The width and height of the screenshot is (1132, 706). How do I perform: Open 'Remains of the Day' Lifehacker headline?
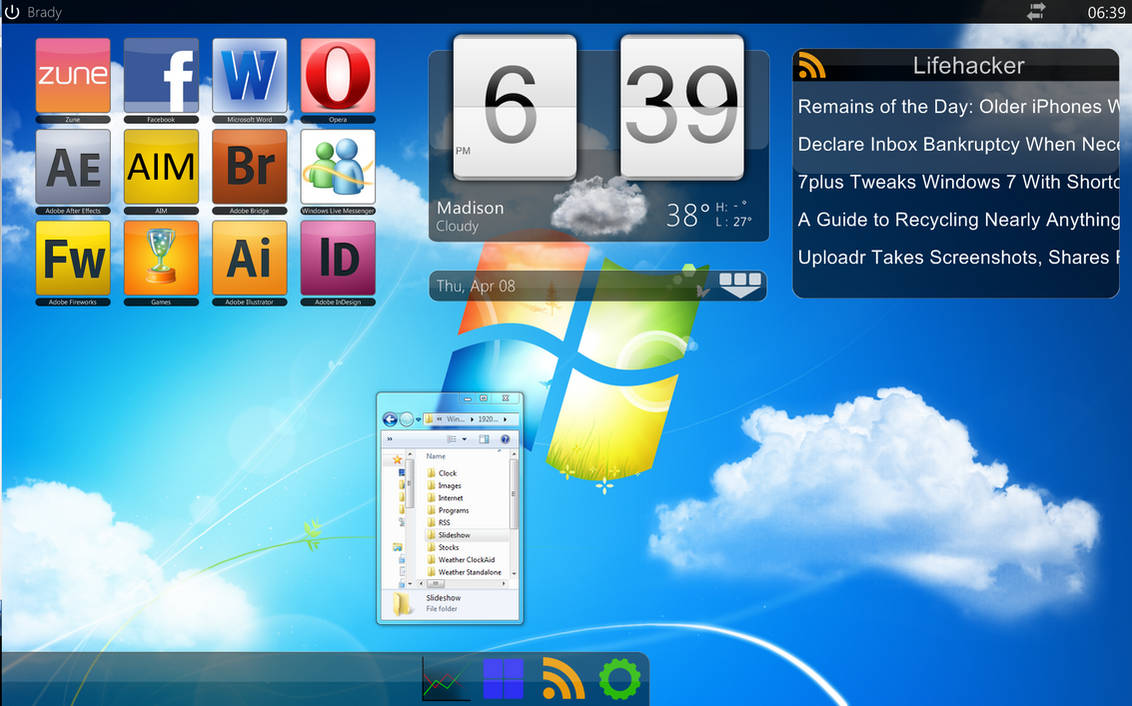coord(957,107)
